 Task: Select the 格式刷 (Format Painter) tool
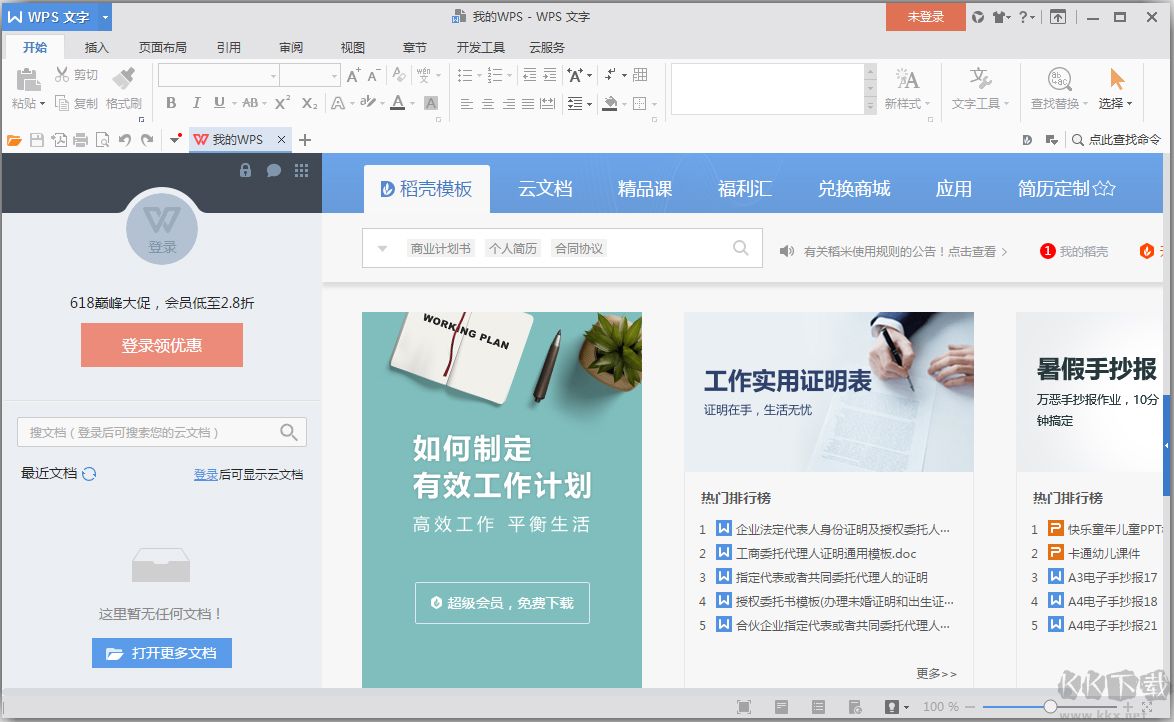(x=126, y=76)
